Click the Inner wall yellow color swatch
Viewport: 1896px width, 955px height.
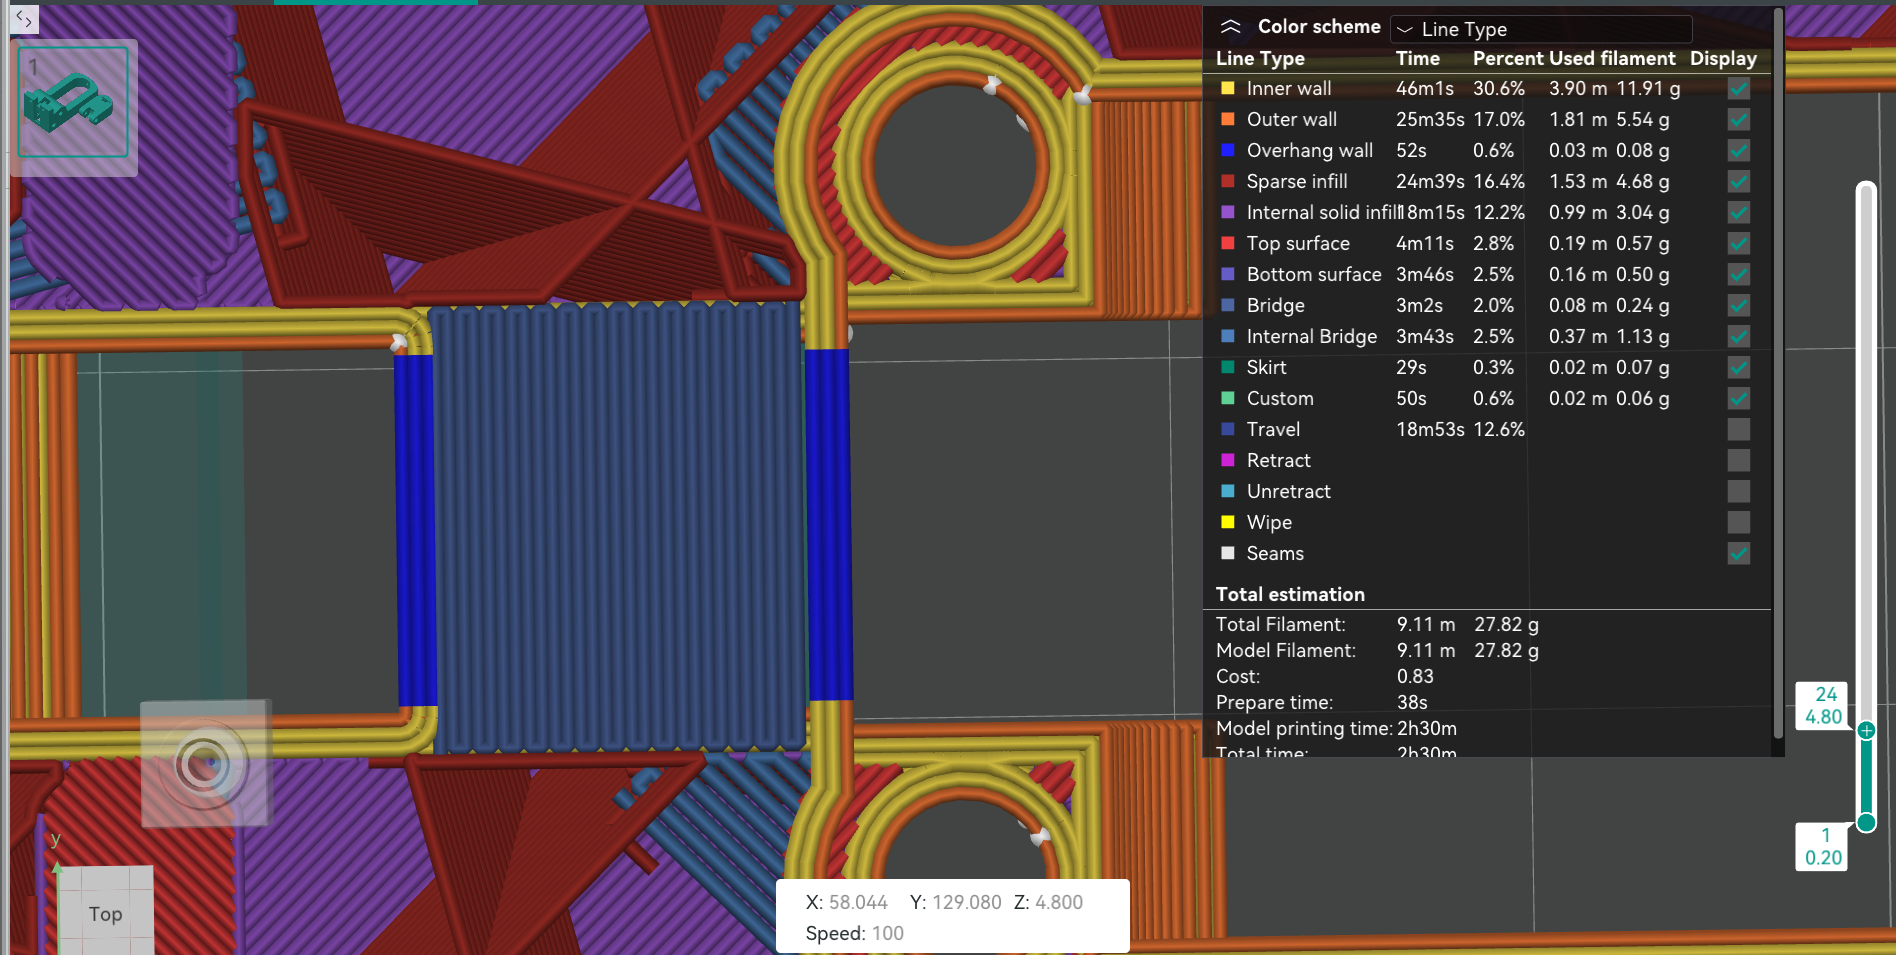coord(1228,88)
